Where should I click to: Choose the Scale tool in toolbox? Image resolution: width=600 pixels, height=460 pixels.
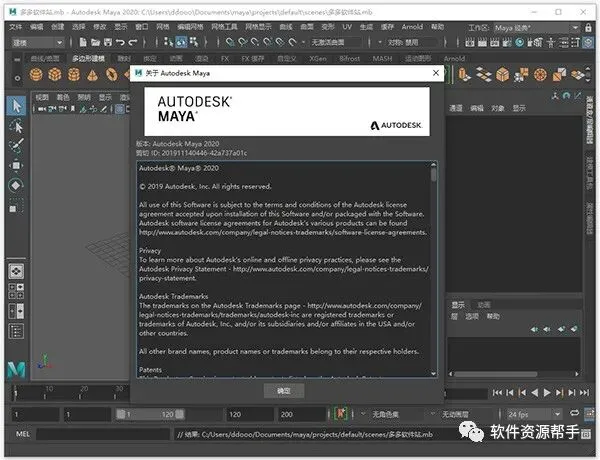(16, 207)
